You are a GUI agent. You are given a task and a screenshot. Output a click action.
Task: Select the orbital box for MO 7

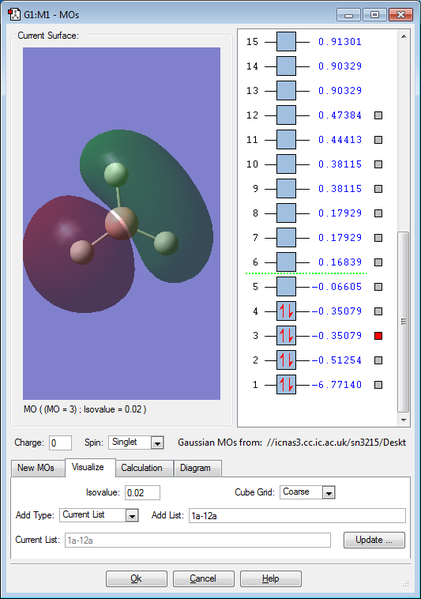286,238
